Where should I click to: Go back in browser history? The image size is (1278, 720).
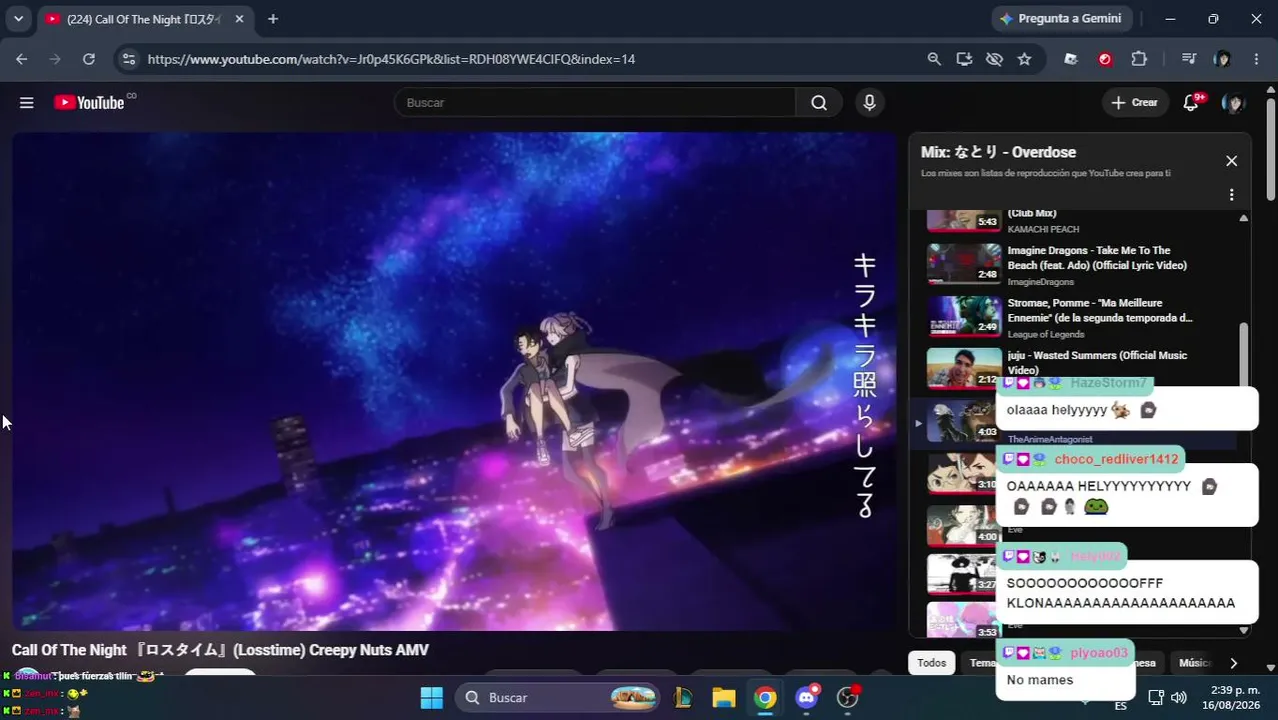click(x=22, y=59)
